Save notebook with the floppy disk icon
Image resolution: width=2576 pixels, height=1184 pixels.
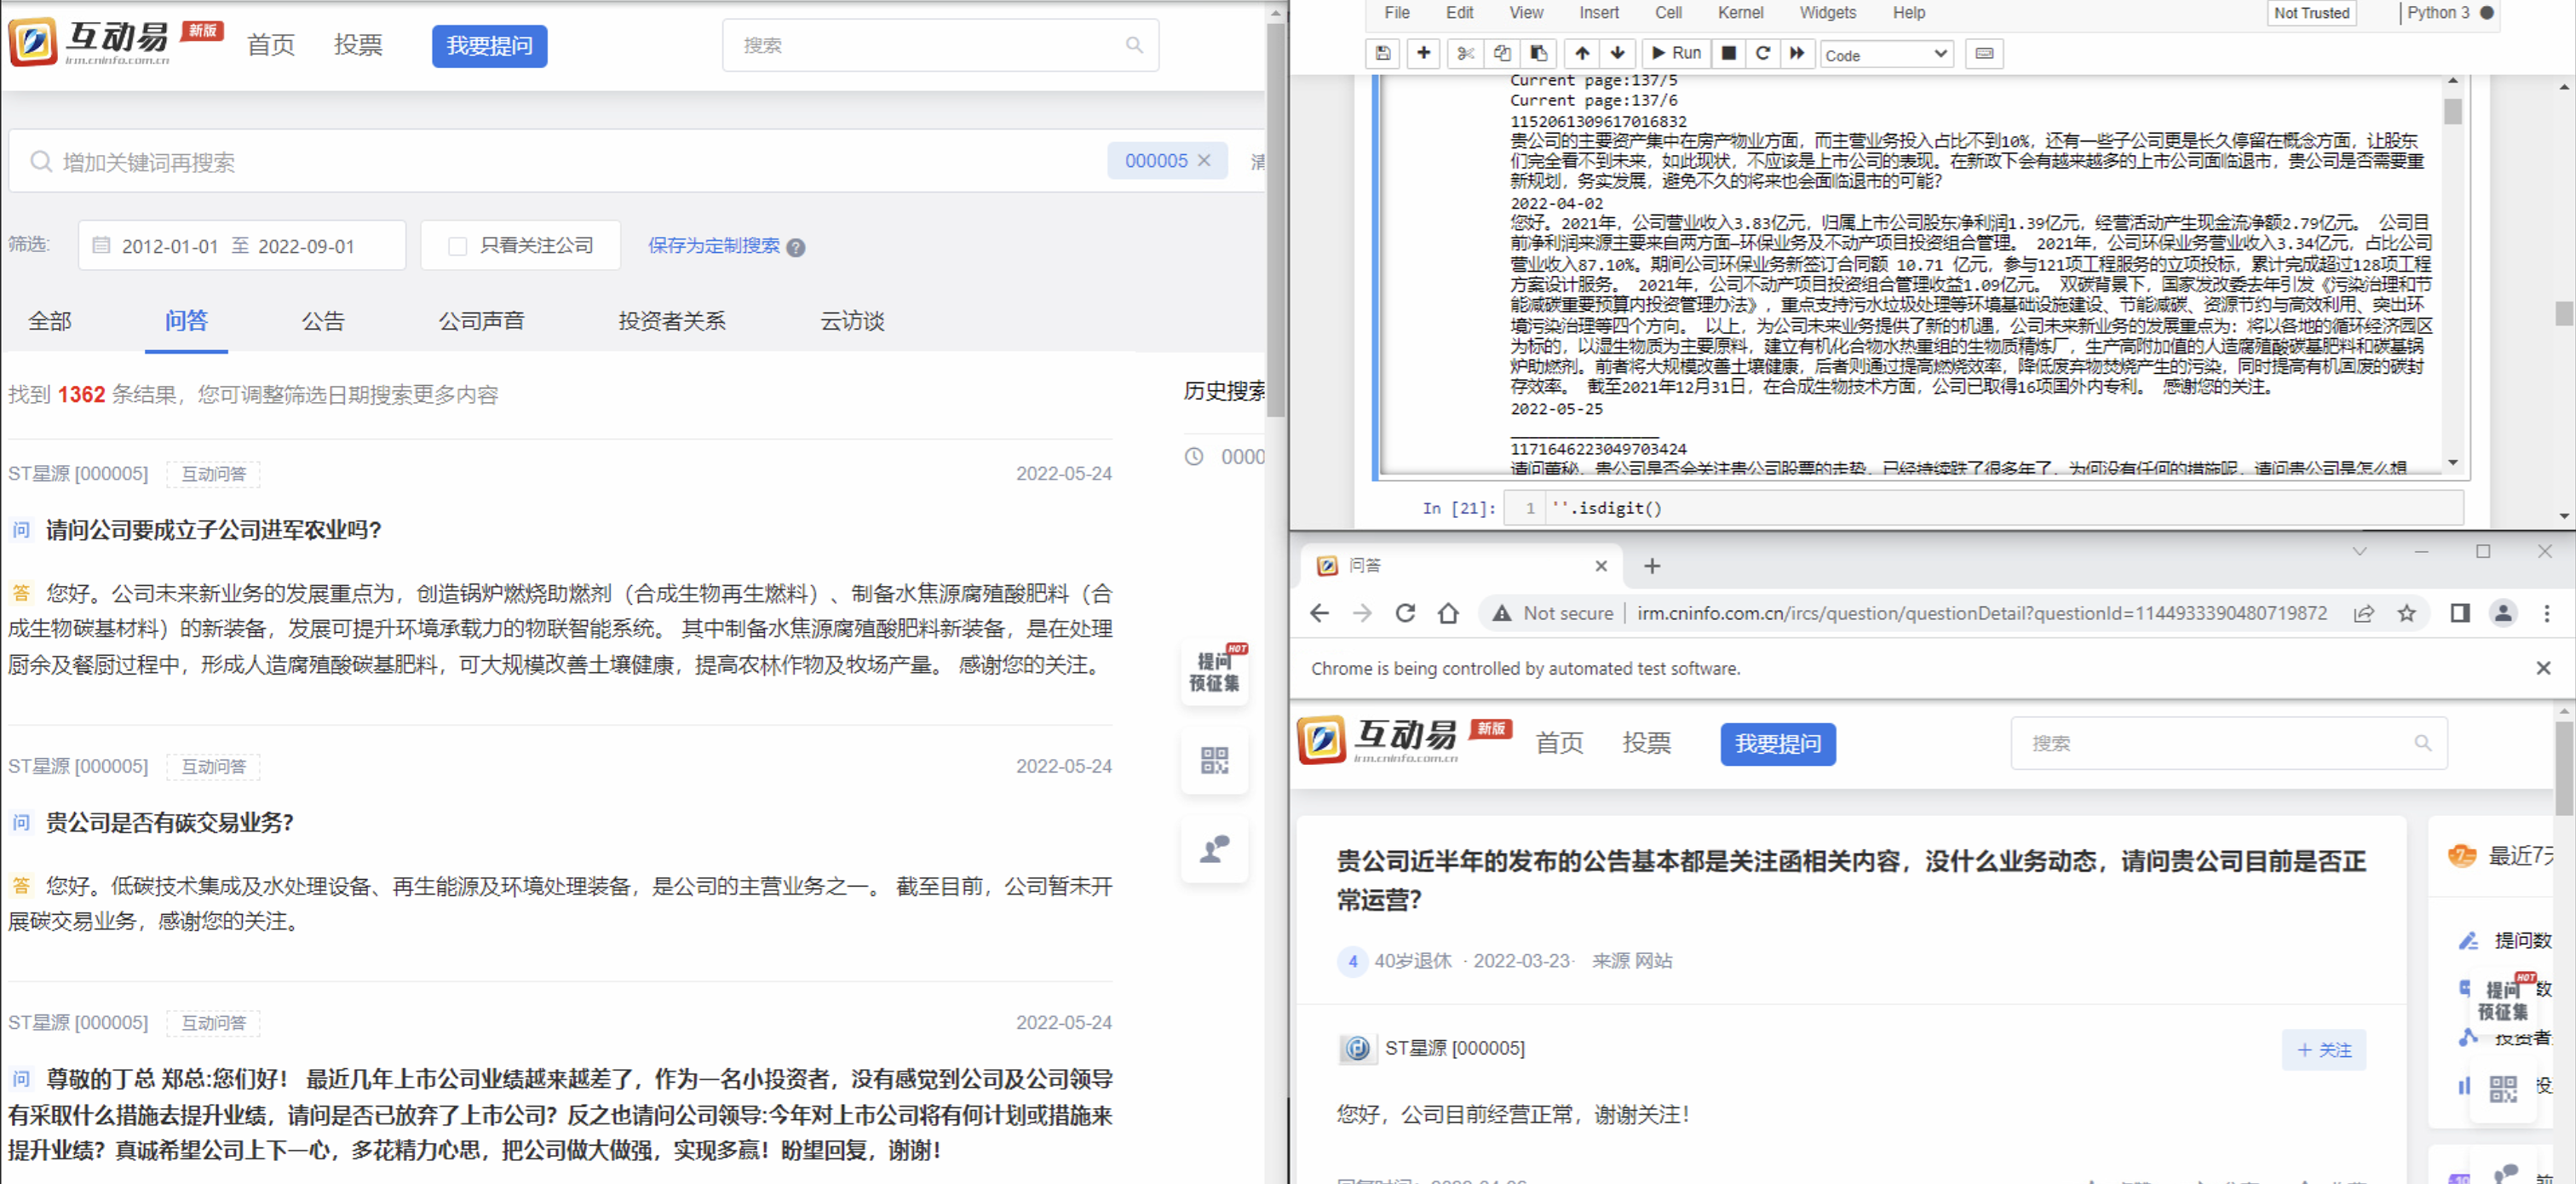tap(1383, 54)
